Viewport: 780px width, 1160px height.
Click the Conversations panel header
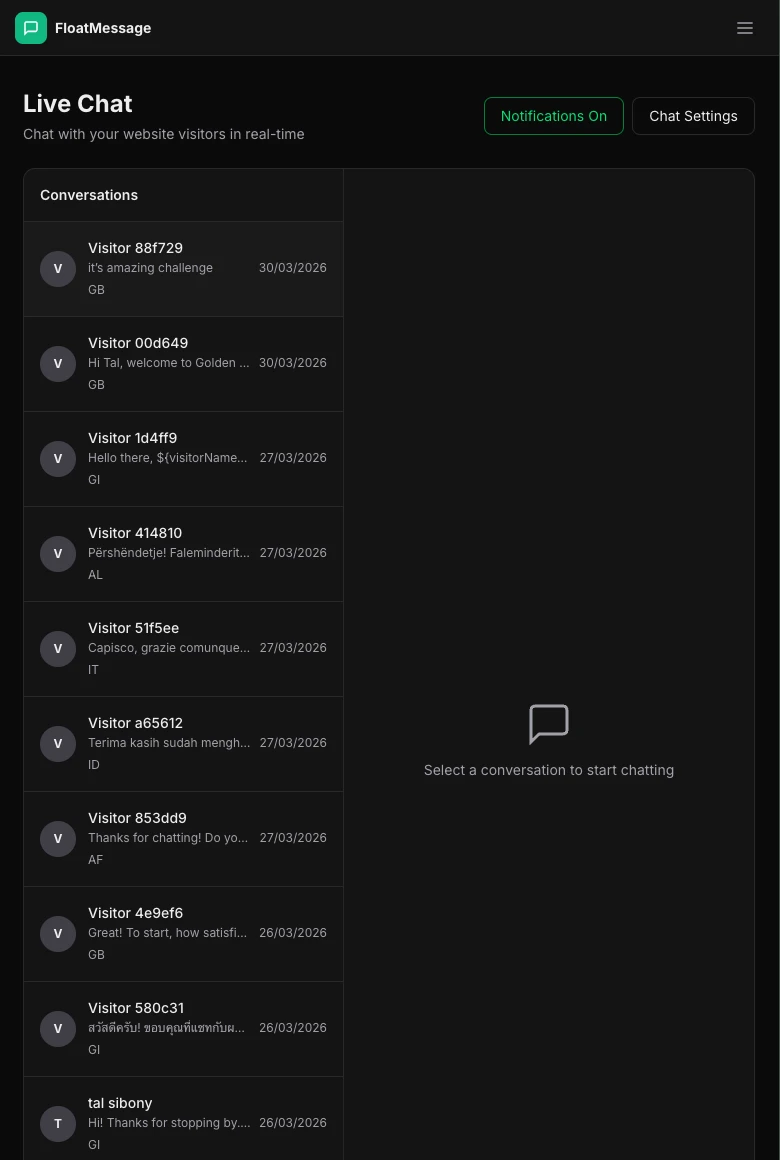(88, 195)
